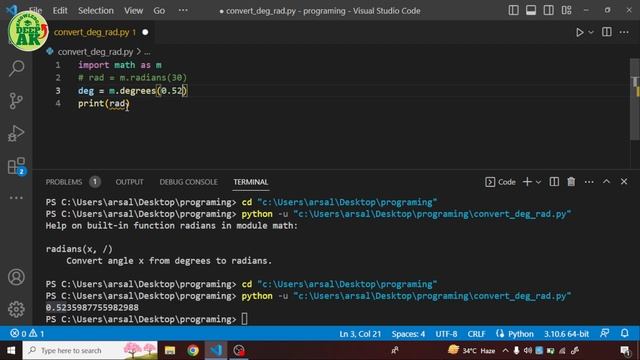640x360 pixels.
Task: Switch to the PROBLEMS panel tab
Action: coord(64,182)
